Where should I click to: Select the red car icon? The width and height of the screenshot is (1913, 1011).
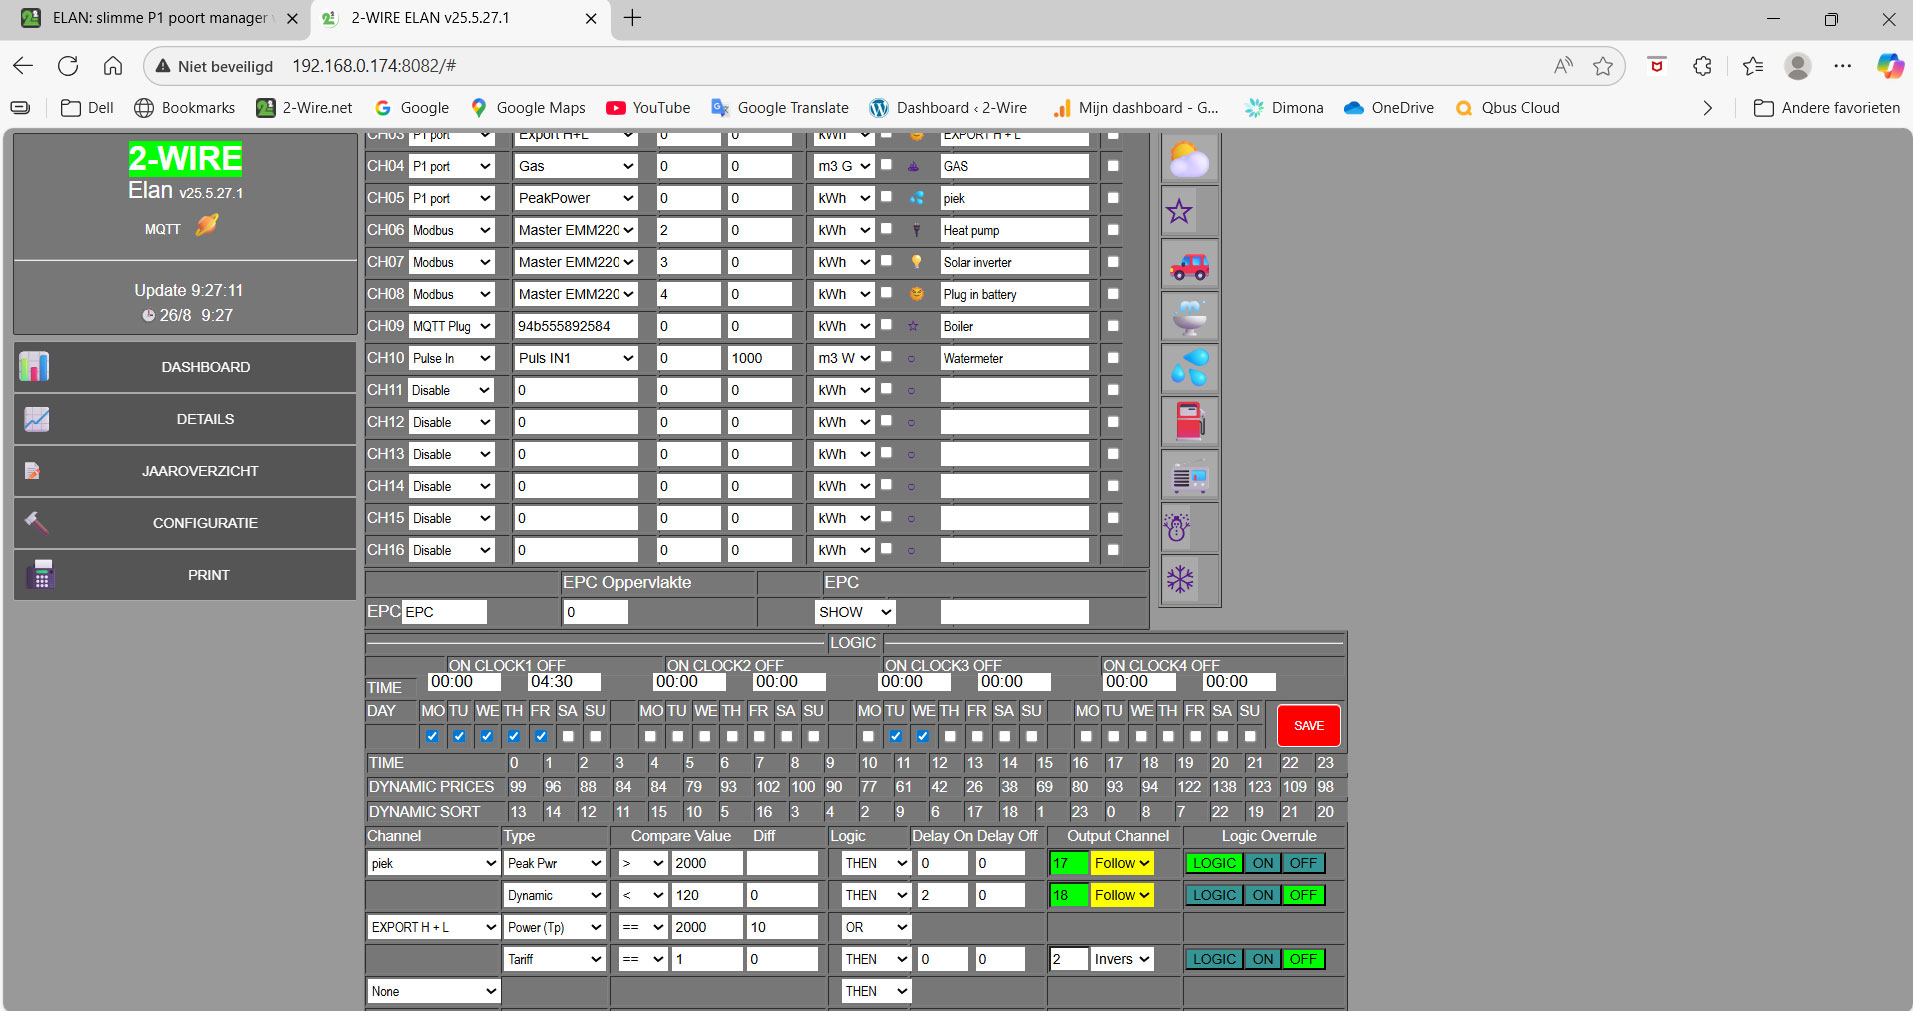coord(1189,265)
